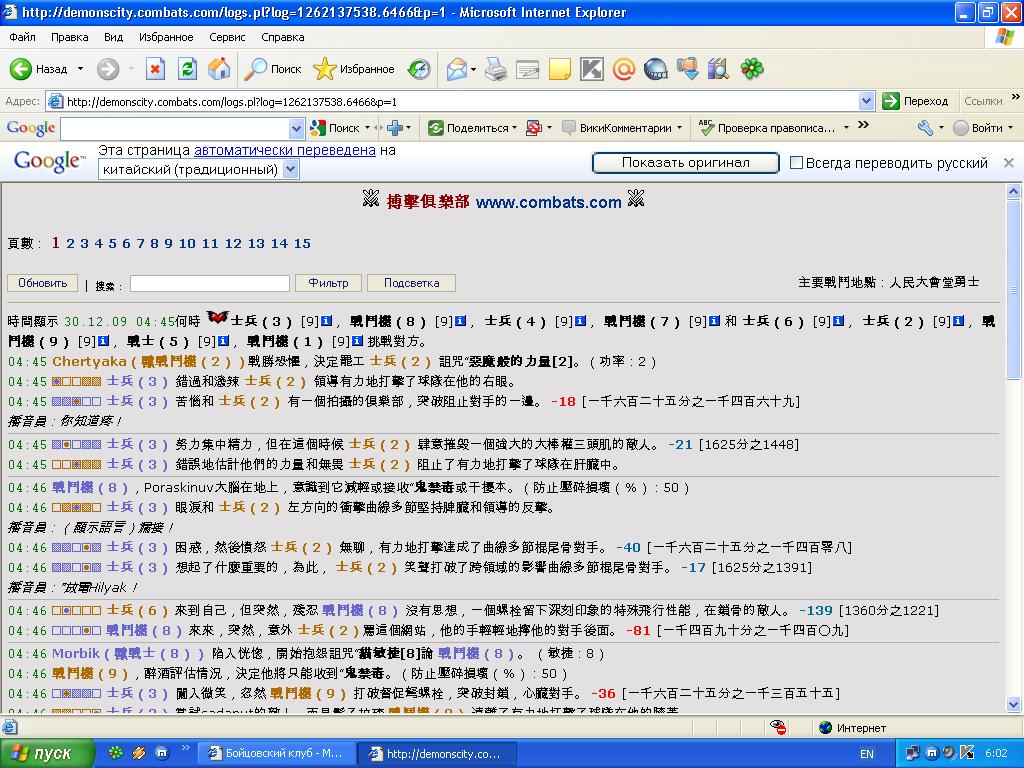Open the Файл menu
This screenshot has height=768, width=1024.
click(22, 37)
